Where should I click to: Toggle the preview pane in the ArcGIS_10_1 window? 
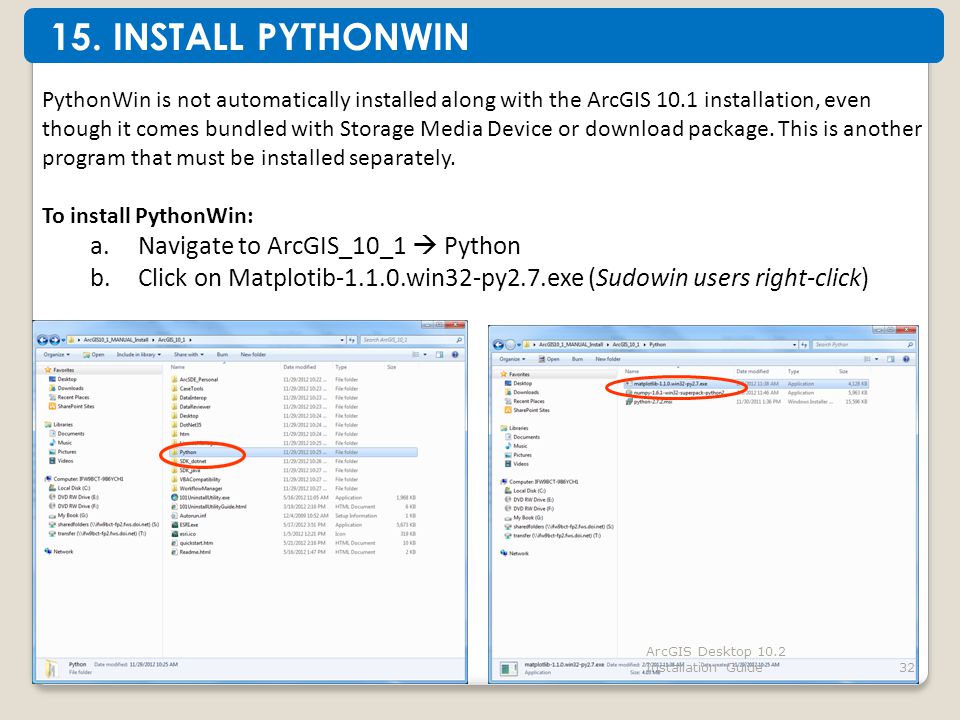click(x=439, y=354)
